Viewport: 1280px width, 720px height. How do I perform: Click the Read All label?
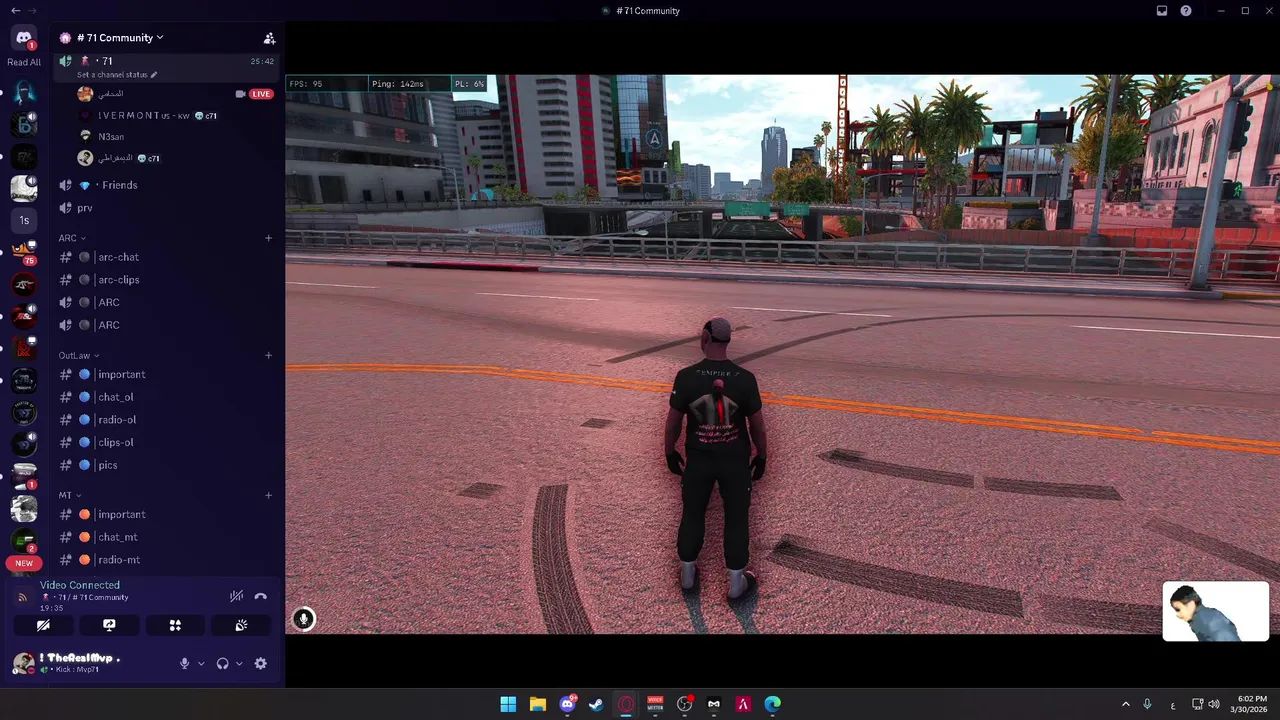click(24, 62)
